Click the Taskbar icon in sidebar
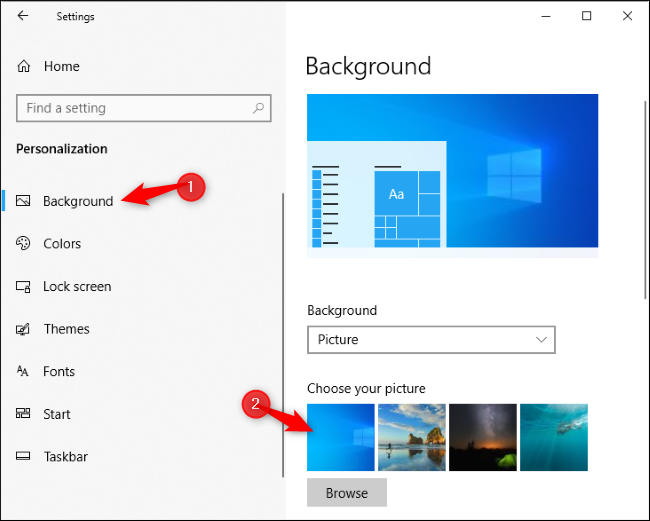The image size is (650, 521). tap(23, 456)
